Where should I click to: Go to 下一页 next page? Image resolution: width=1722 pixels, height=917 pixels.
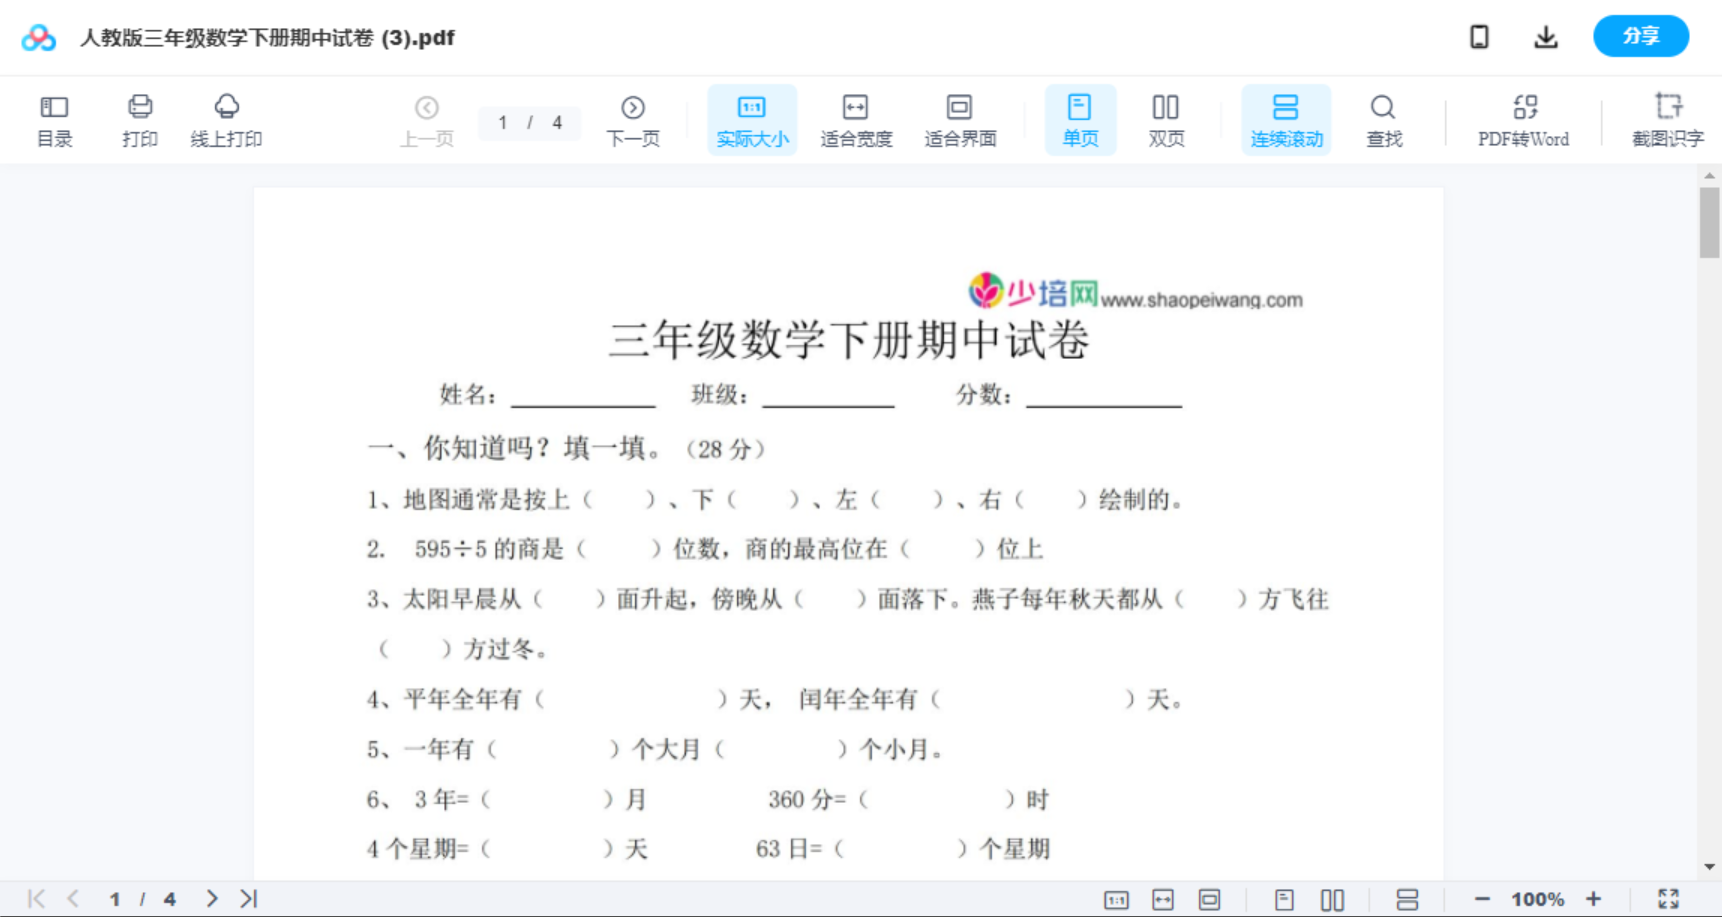tap(633, 119)
